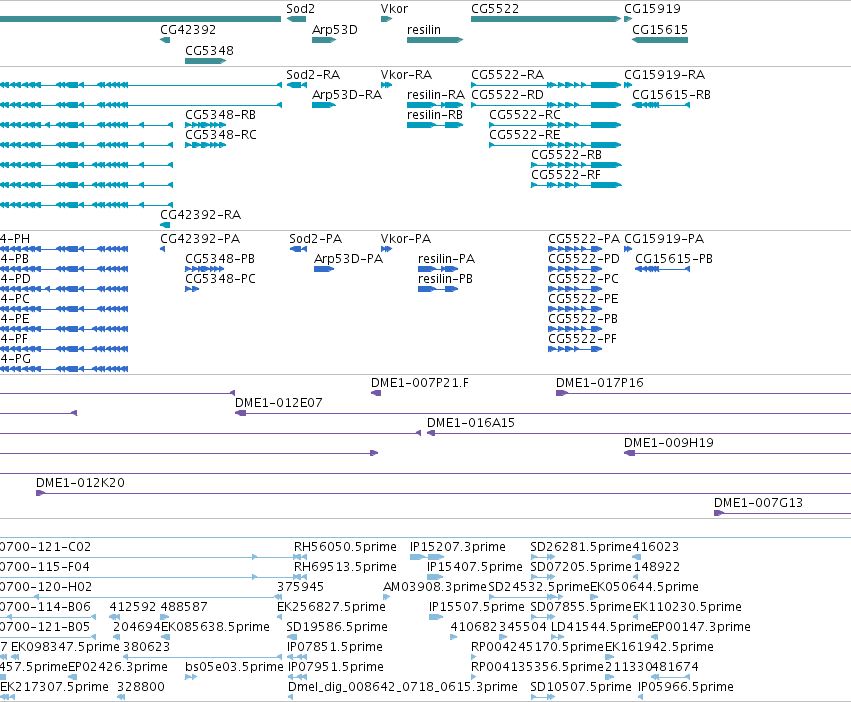
Task: Open transcript CG5522-RF
Action: pos(566,175)
